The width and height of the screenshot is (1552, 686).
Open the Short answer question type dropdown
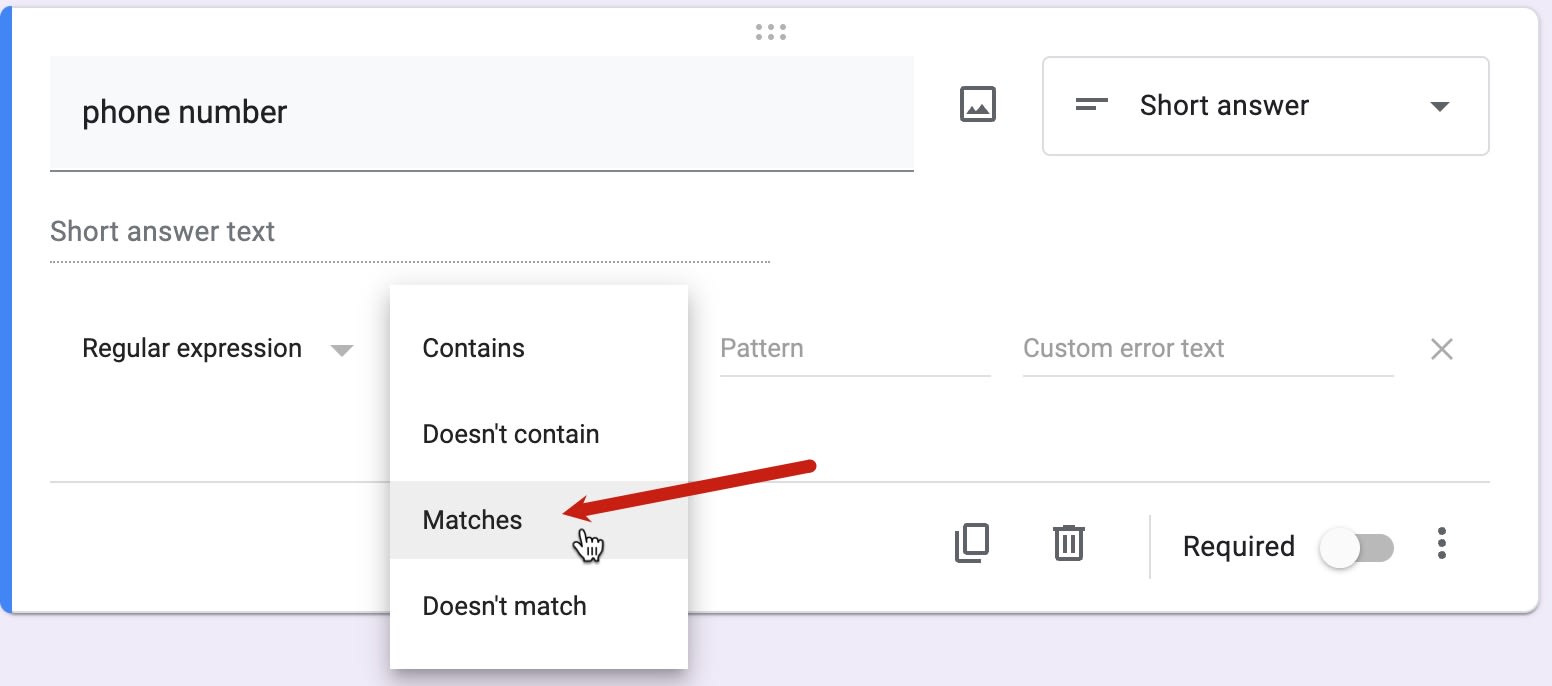pos(1265,106)
